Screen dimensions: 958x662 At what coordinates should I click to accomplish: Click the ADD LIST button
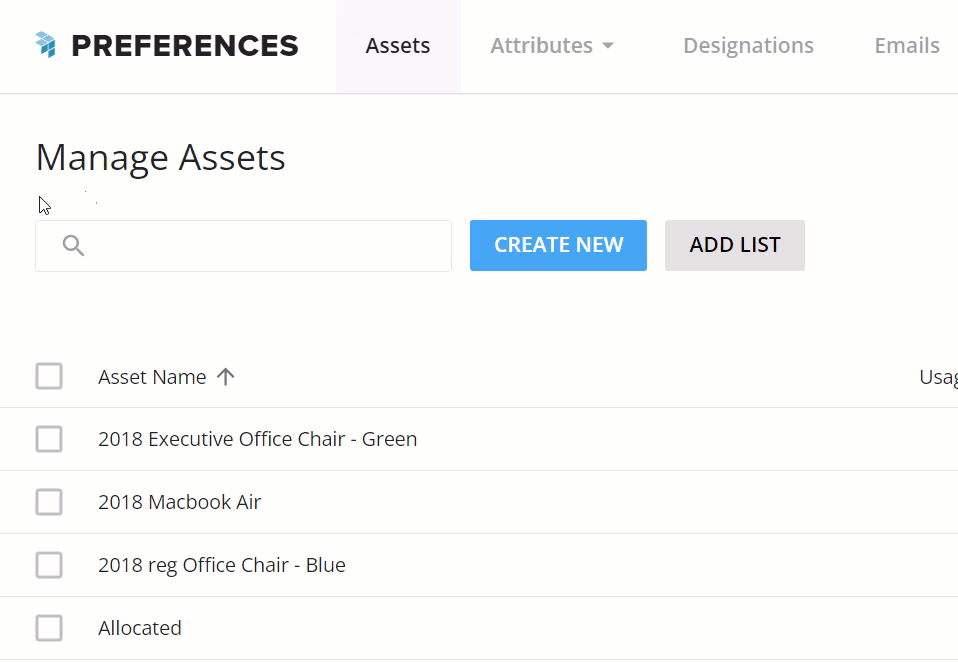(x=735, y=245)
